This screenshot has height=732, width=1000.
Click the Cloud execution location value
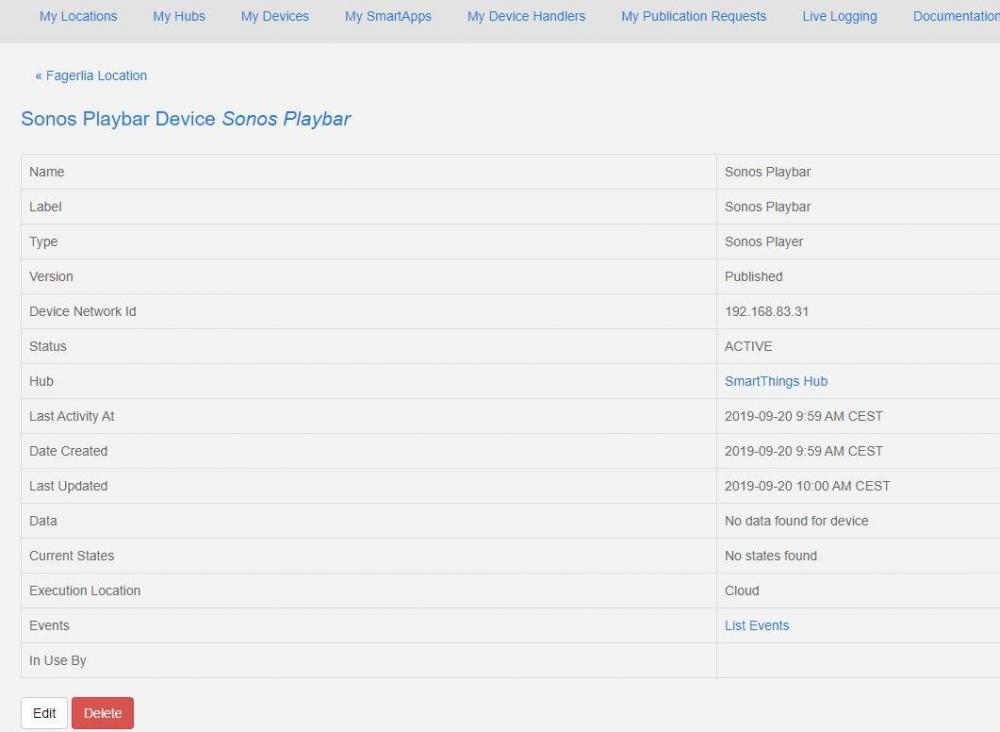(x=742, y=590)
